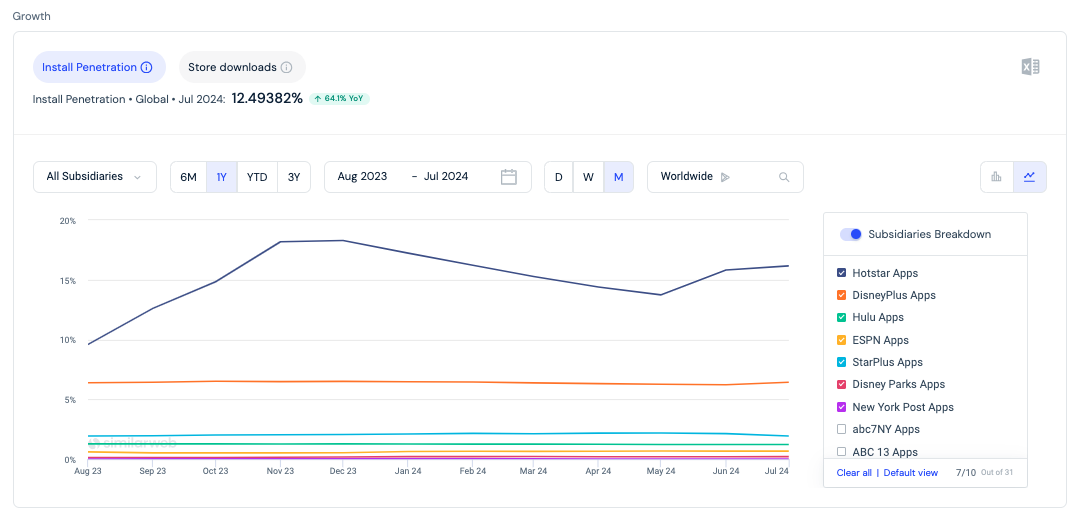Open the calendar date picker icon

coord(509,177)
